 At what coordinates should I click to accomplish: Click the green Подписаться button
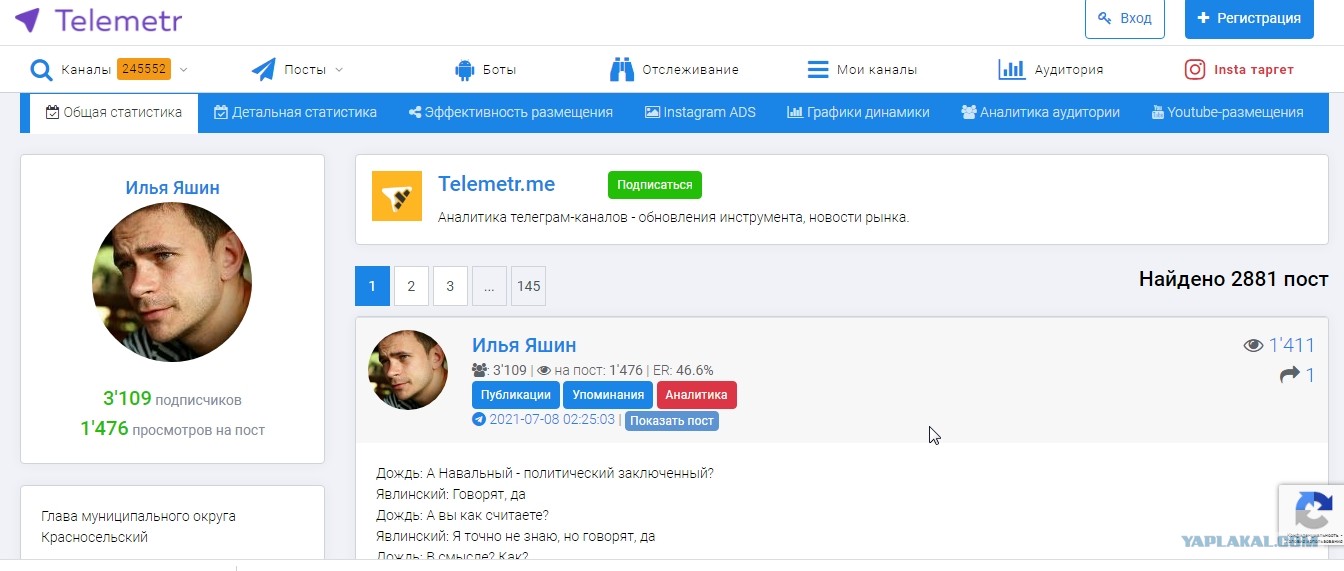coord(655,185)
